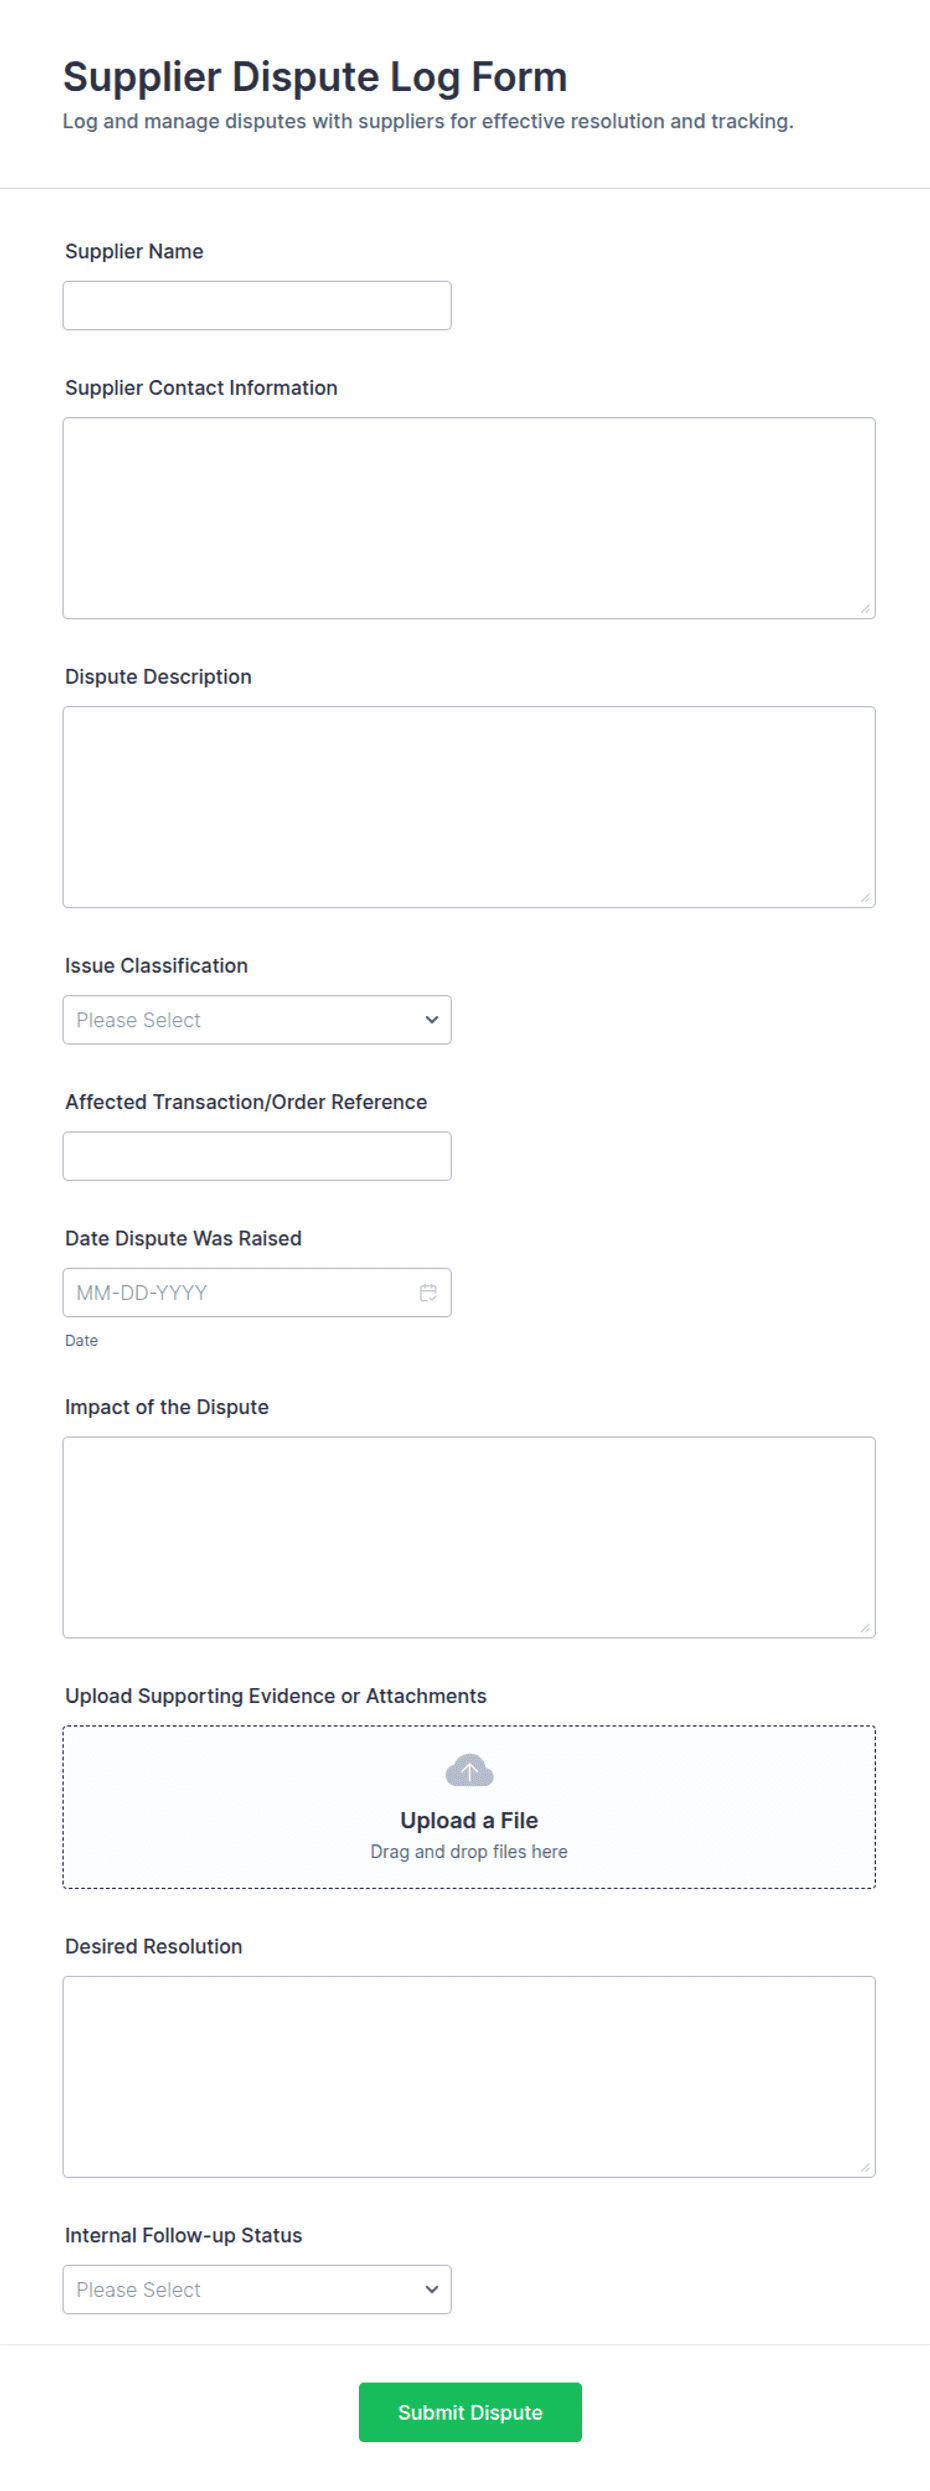Image resolution: width=930 pixels, height=2491 pixels.
Task: Click the chevron on Internal Follow-up Status dropdown
Action: (x=432, y=2289)
